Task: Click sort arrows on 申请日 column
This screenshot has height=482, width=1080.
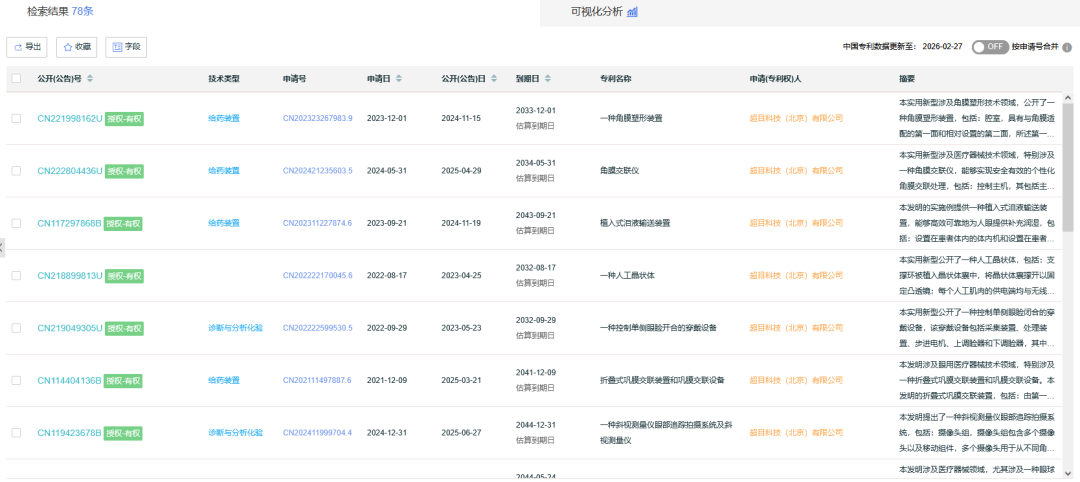Action: point(400,79)
